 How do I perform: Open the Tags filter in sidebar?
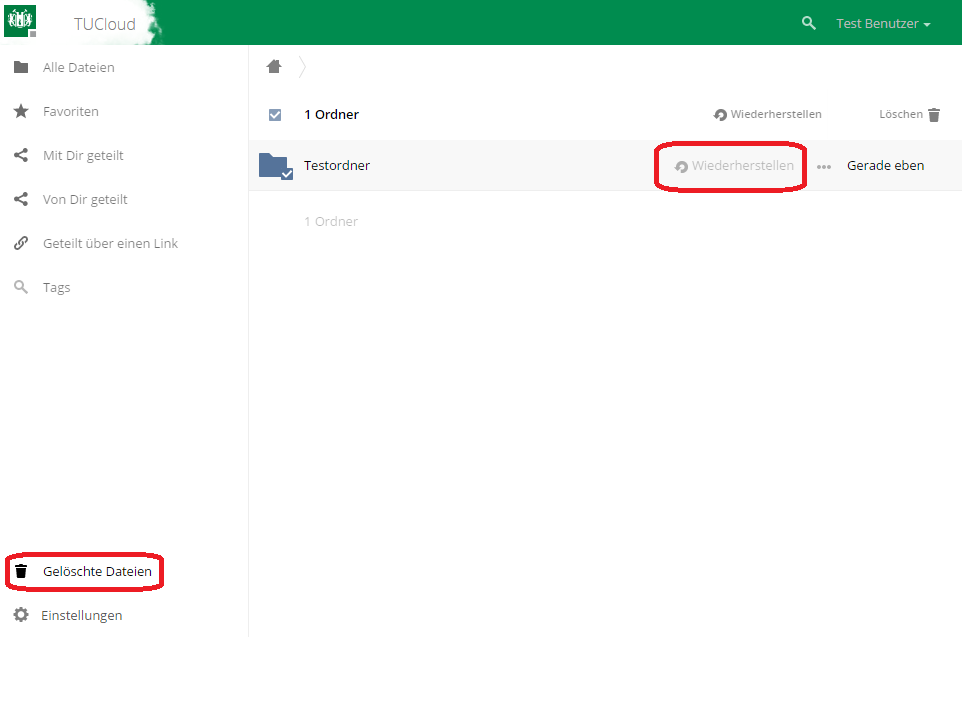[56, 288]
